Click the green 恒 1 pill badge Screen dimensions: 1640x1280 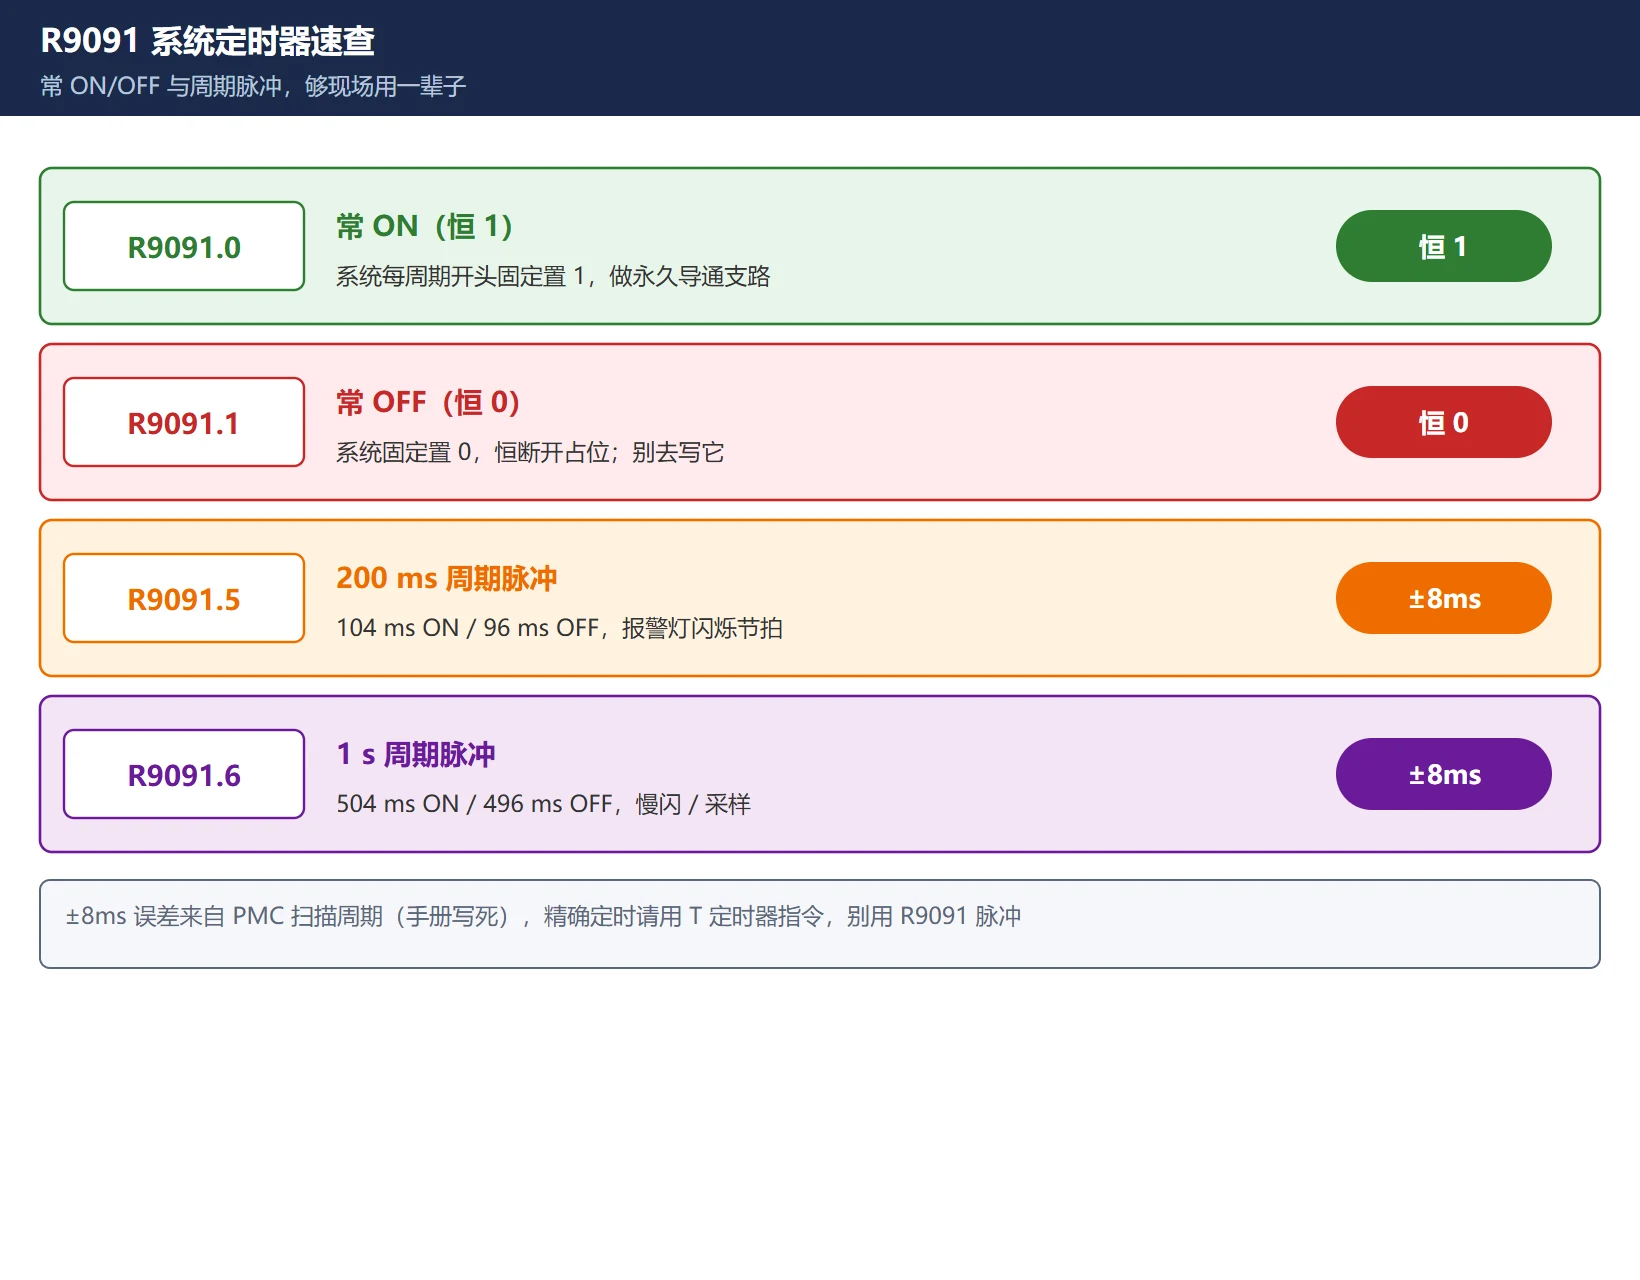(1443, 246)
